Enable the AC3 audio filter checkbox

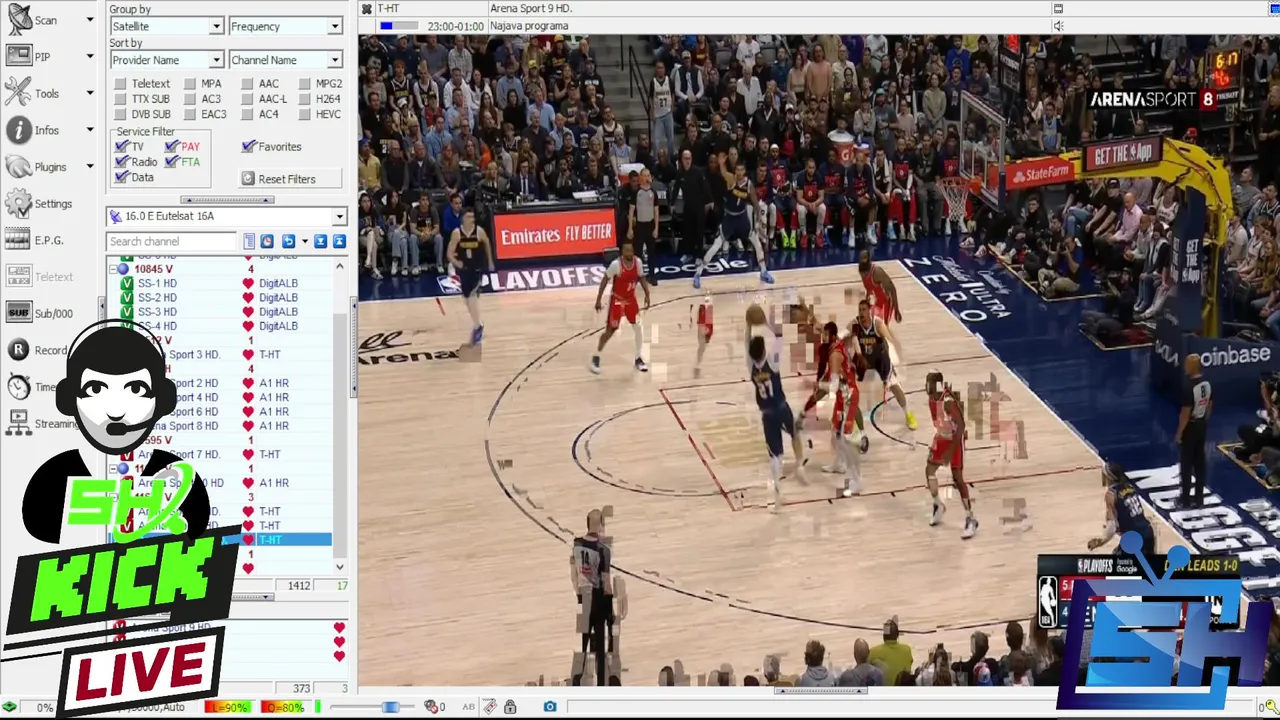click(190, 99)
